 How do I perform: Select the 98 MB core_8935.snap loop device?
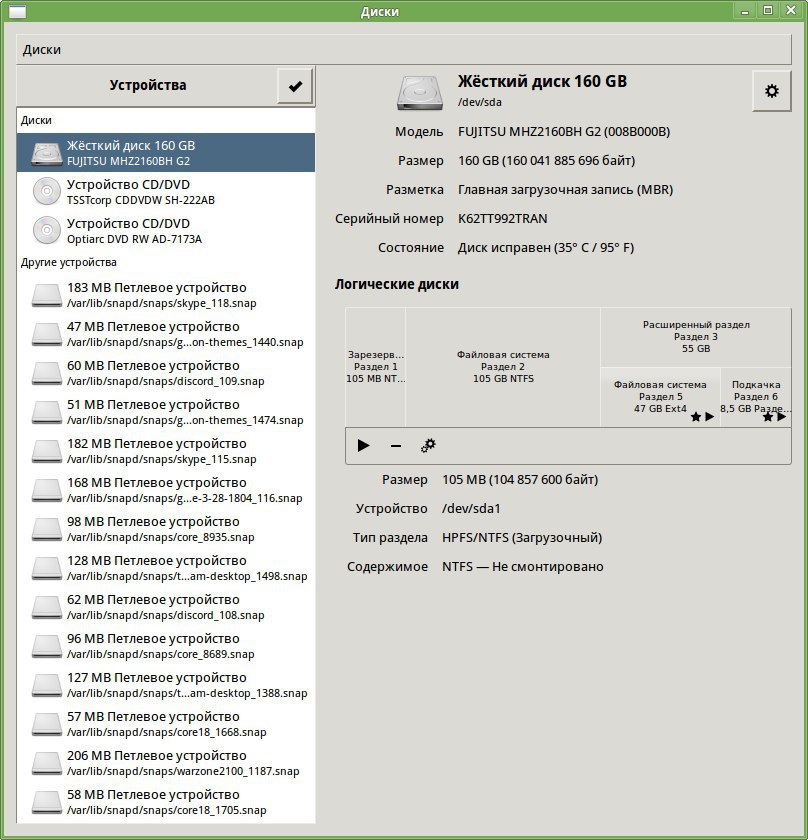(x=166, y=529)
